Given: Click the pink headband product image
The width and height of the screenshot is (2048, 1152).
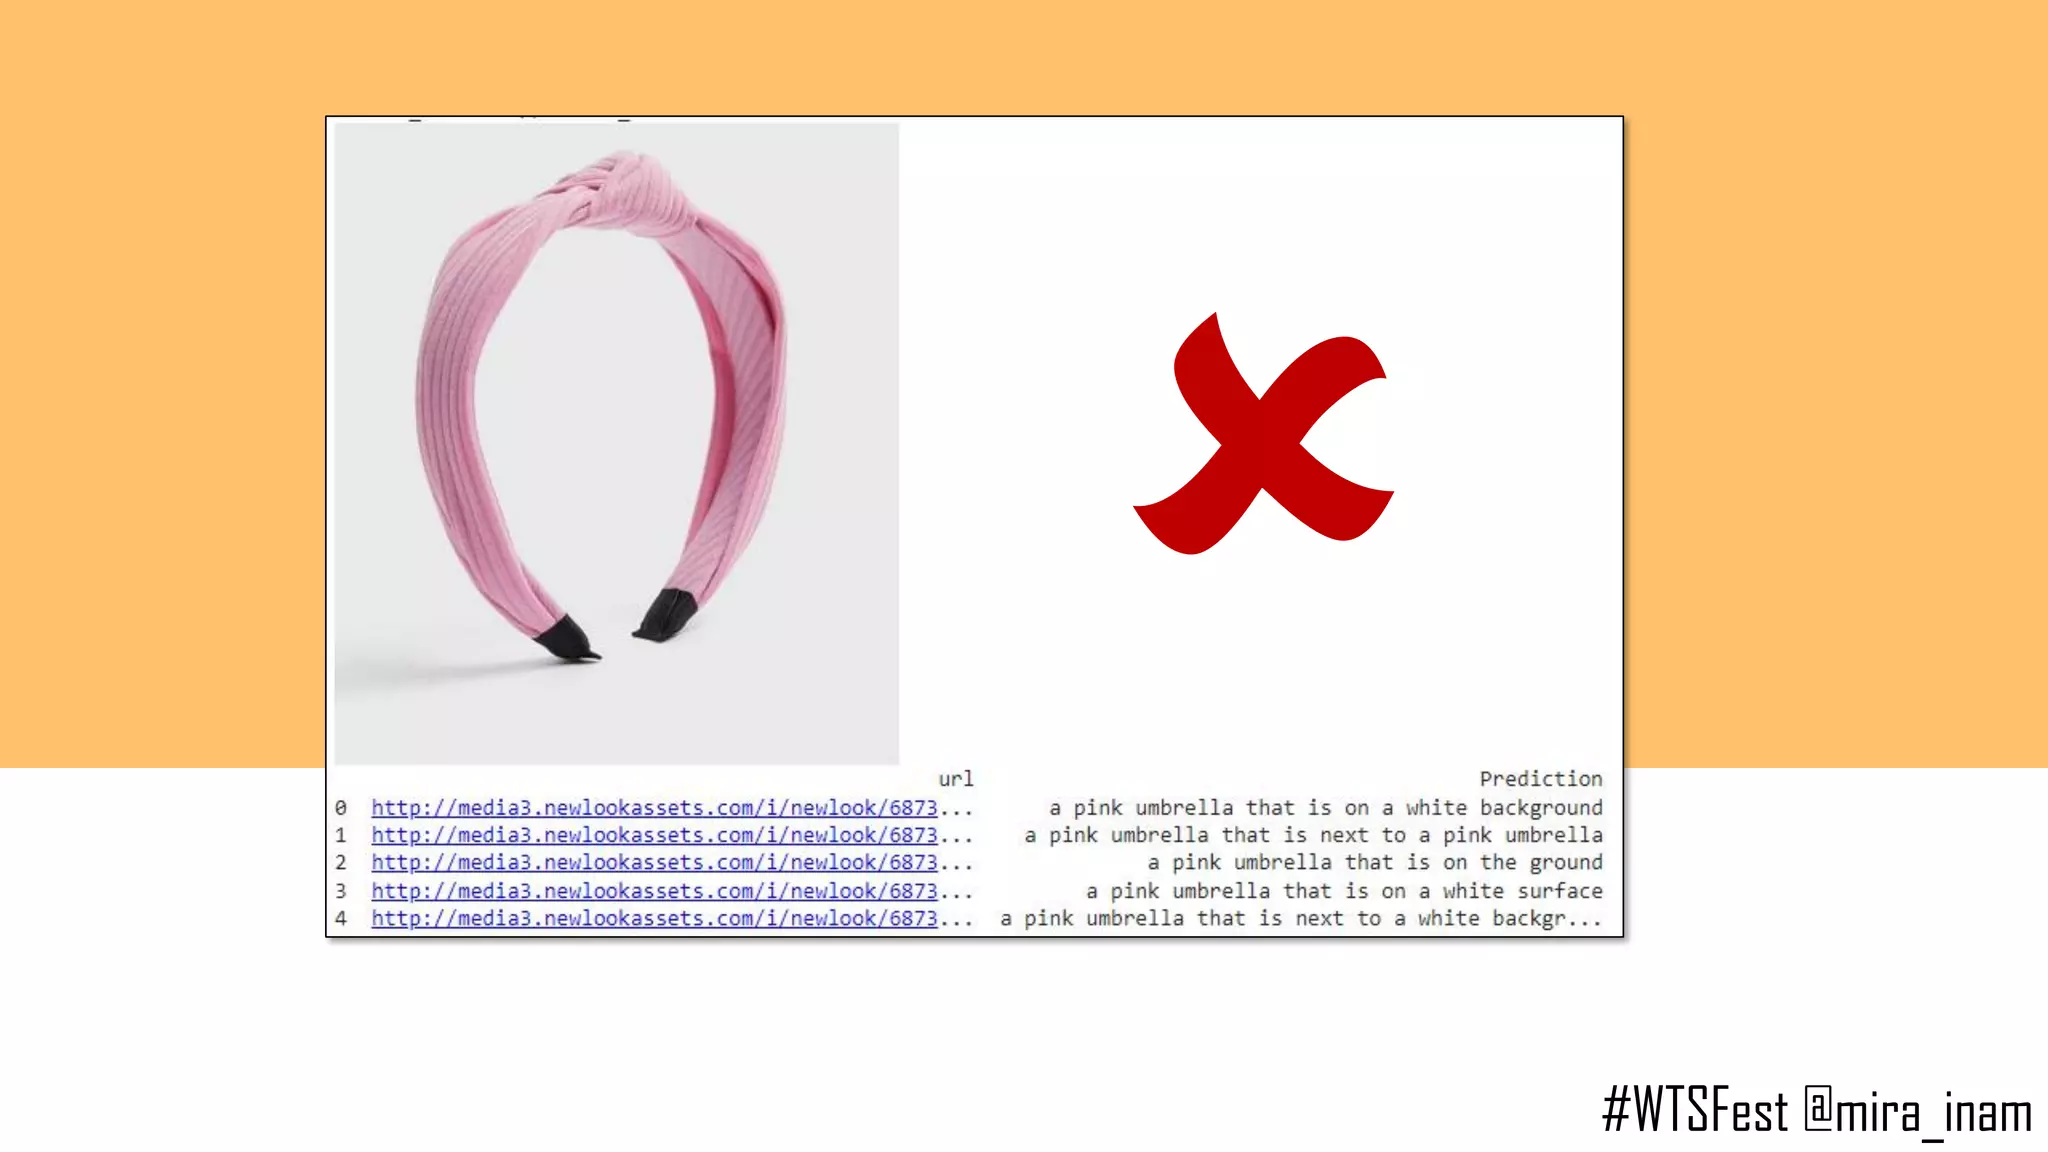Looking at the screenshot, I should [x=616, y=443].
